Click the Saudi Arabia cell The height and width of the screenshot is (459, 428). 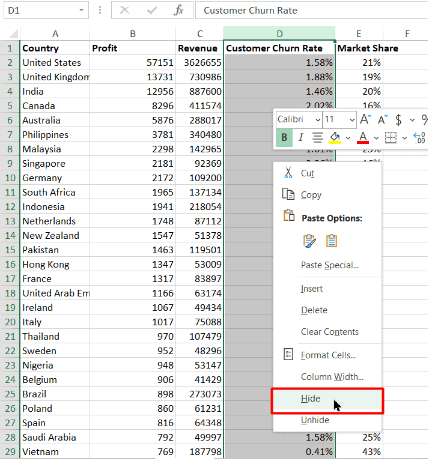[55, 437]
